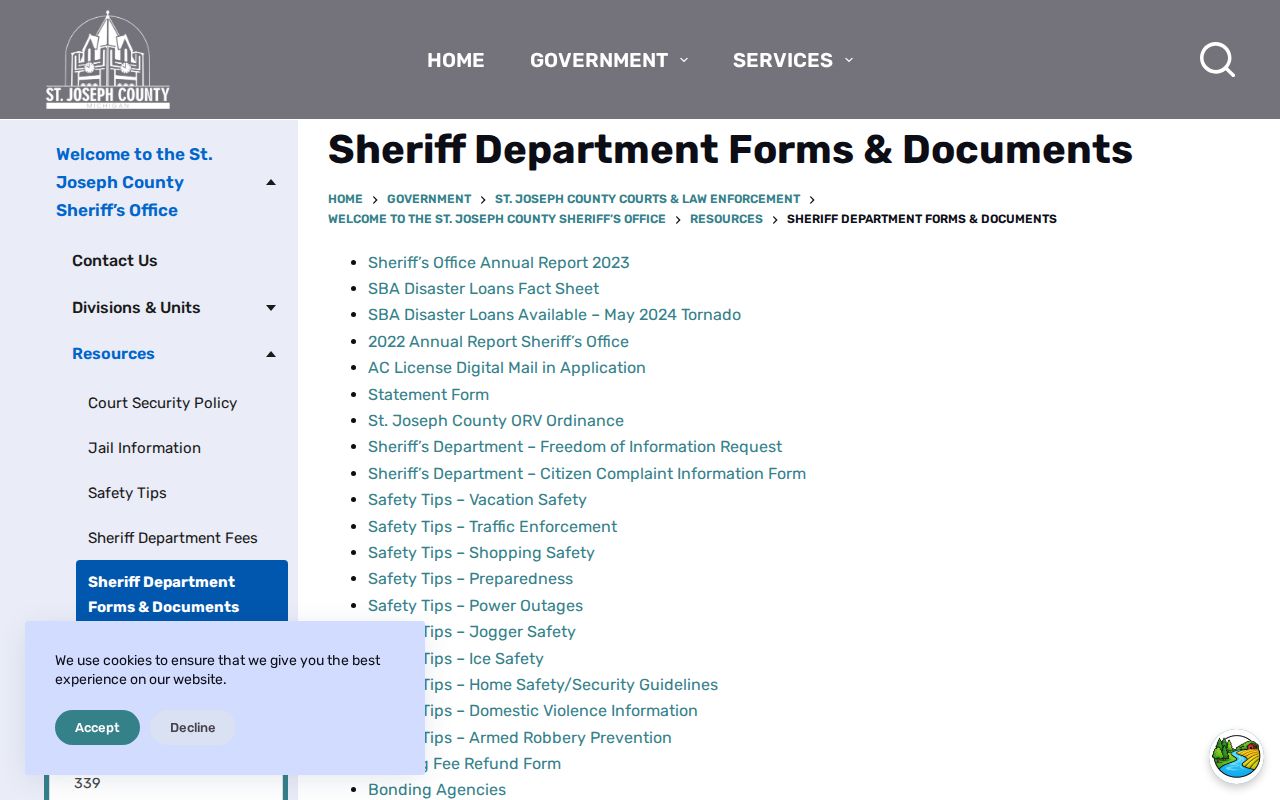Click Courts & Law Enforcement breadcrumb
The width and height of the screenshot is (1280, 800).
(x=647, y=199)
